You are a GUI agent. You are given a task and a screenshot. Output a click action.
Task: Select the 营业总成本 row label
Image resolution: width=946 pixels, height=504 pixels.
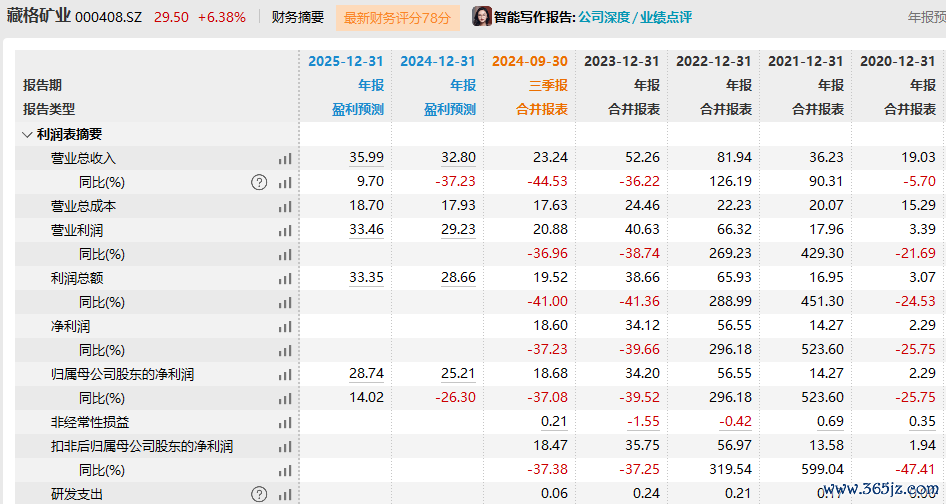coord(83,206)
